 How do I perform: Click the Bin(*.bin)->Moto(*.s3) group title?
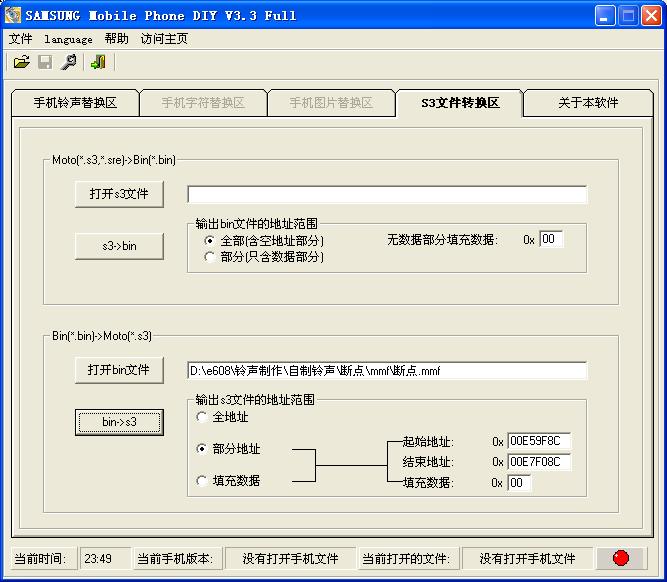point(102,336)
